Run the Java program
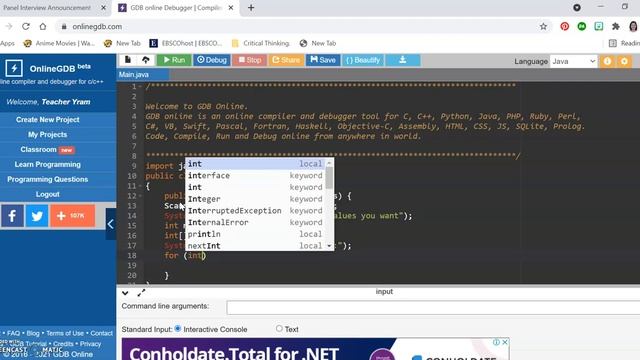The image size is (640, 360). click(174, 60)
